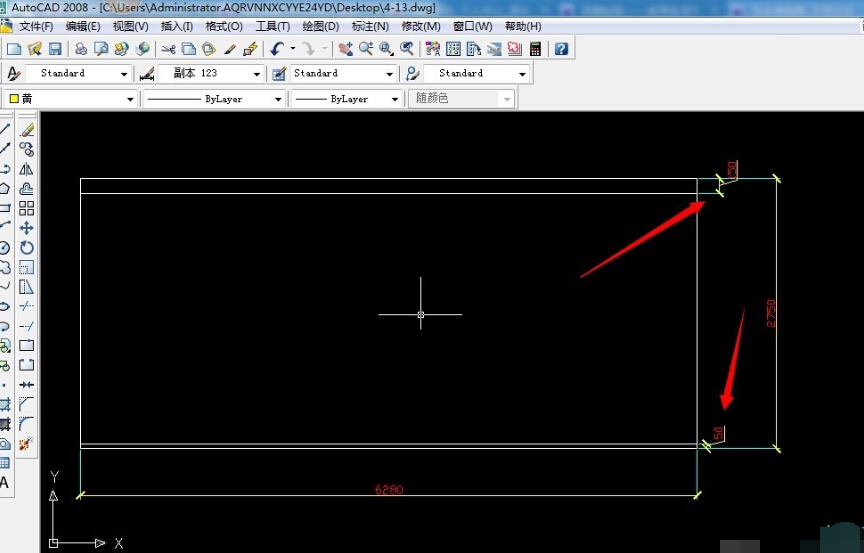Save the drawing with the floppy icon

click(55, 49)
